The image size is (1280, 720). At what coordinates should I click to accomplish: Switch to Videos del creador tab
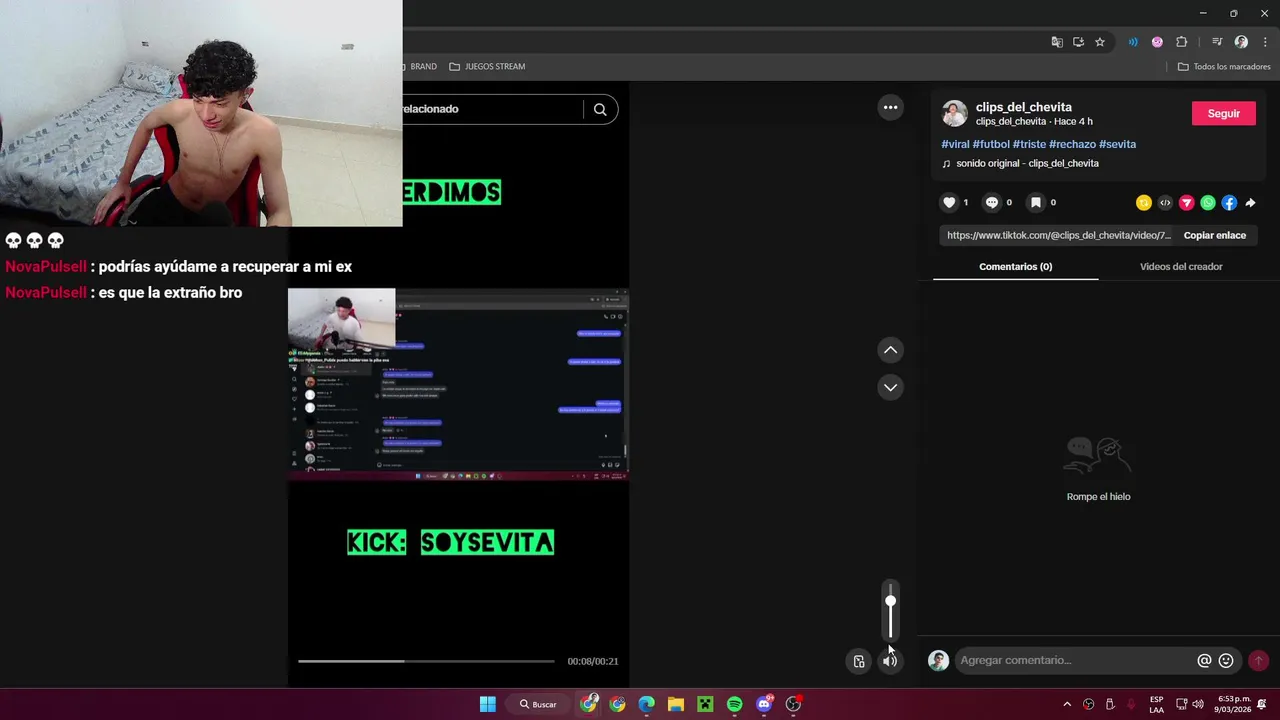1181,266
